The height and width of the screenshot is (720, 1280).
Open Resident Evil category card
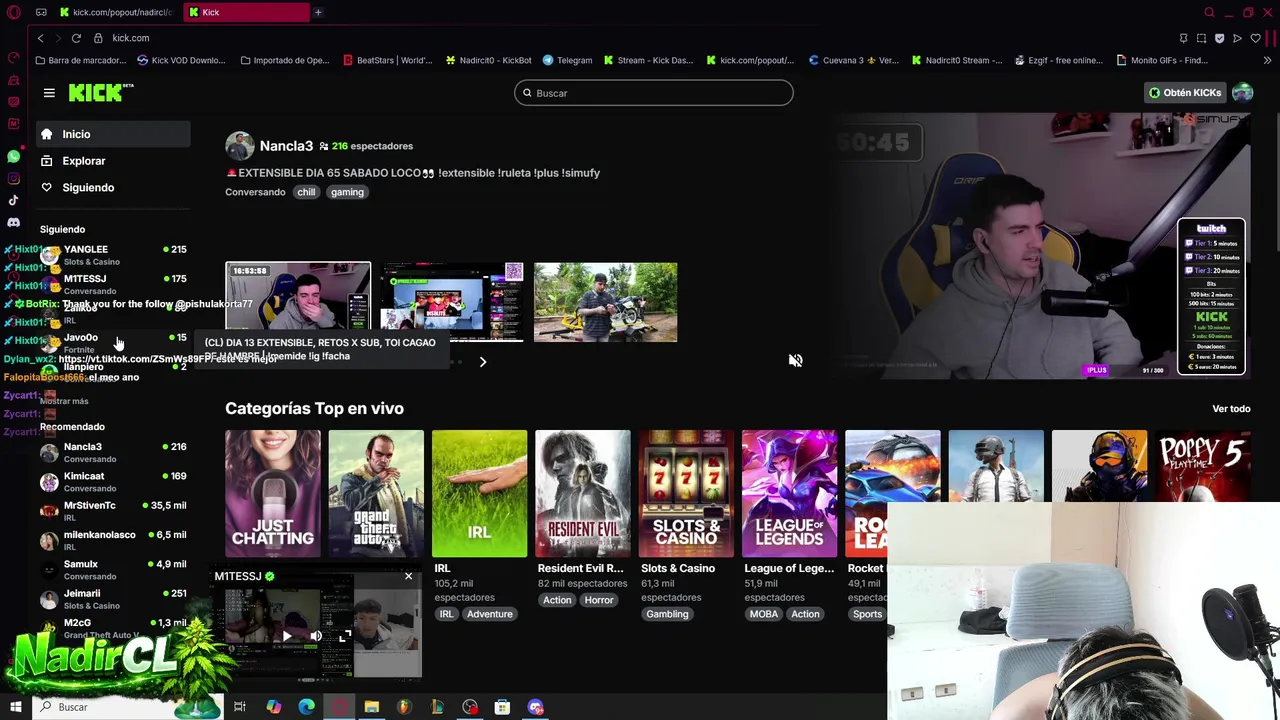[x=583, y=493]
